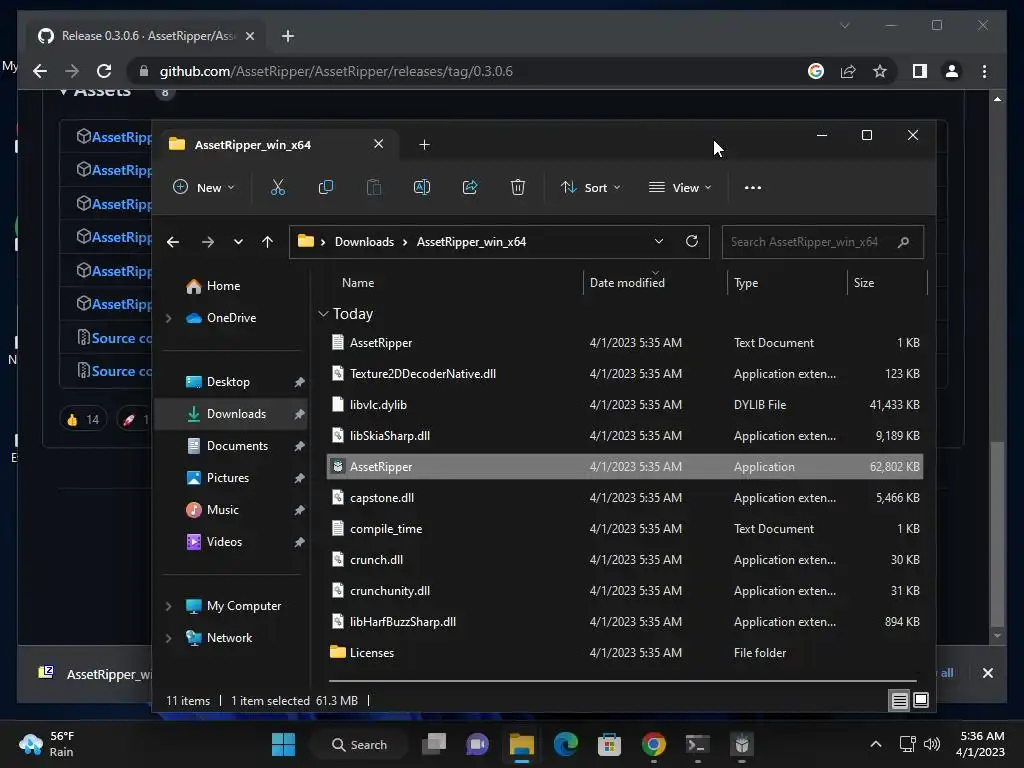The height and width of the screenshot is (768, 1024).
Task: Close the Chrome downloads bar
Action: coord(987,673)
